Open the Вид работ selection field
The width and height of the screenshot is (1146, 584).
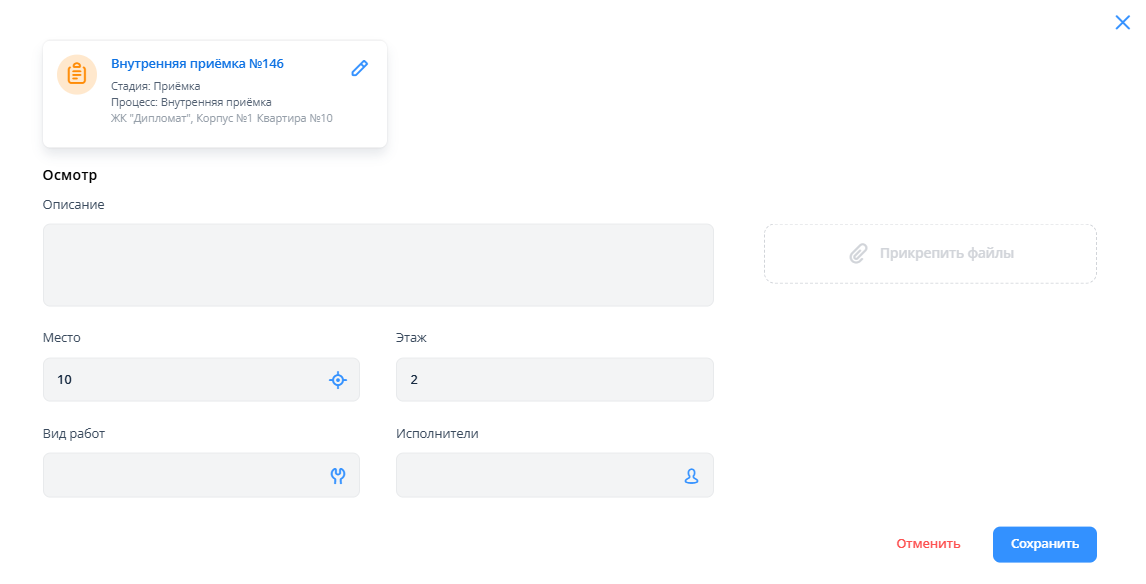click(x=185, y=475)
